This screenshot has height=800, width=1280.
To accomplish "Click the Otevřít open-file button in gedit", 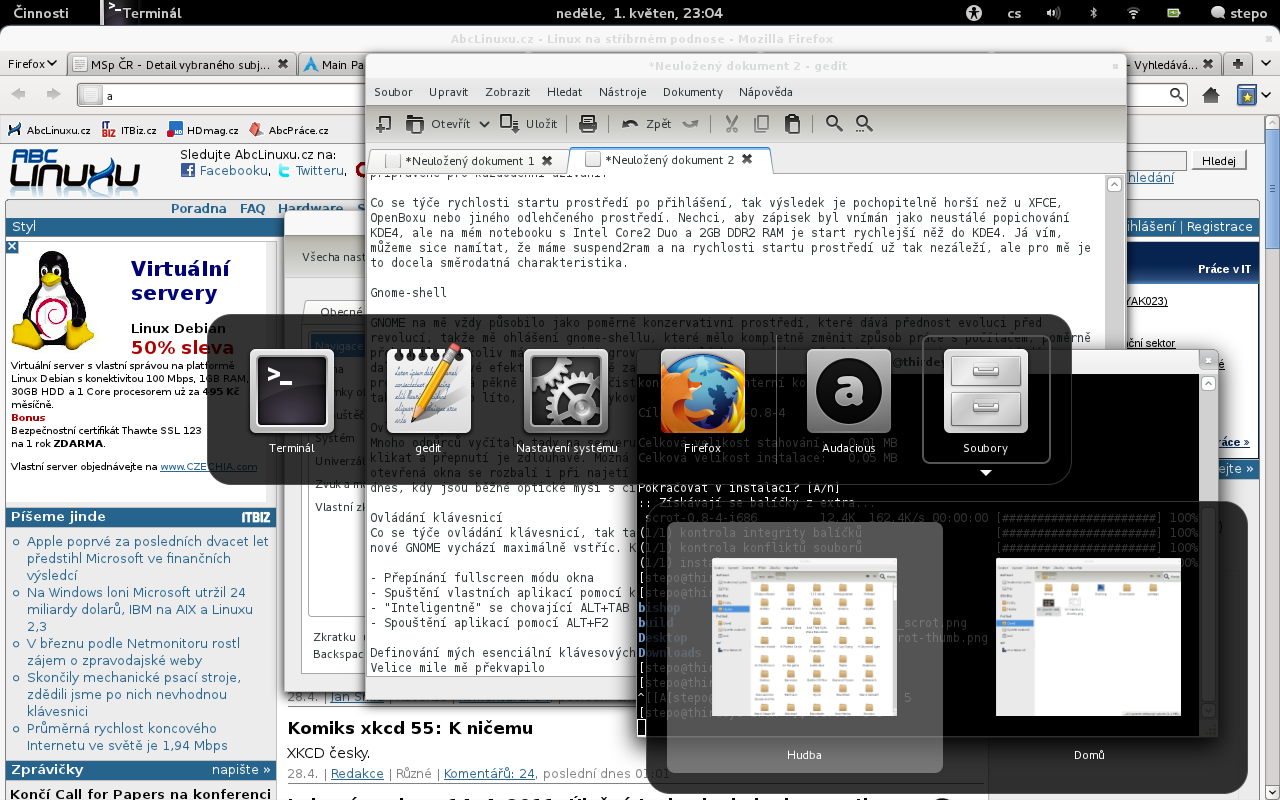I will [440, 124].
